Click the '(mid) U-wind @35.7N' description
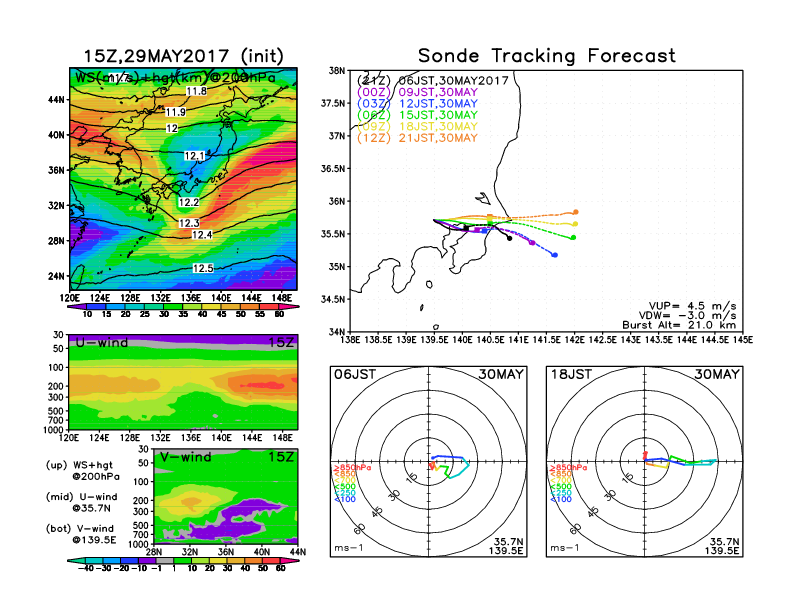Viewport: 792px width, 612px height. [x=82, y=502]
